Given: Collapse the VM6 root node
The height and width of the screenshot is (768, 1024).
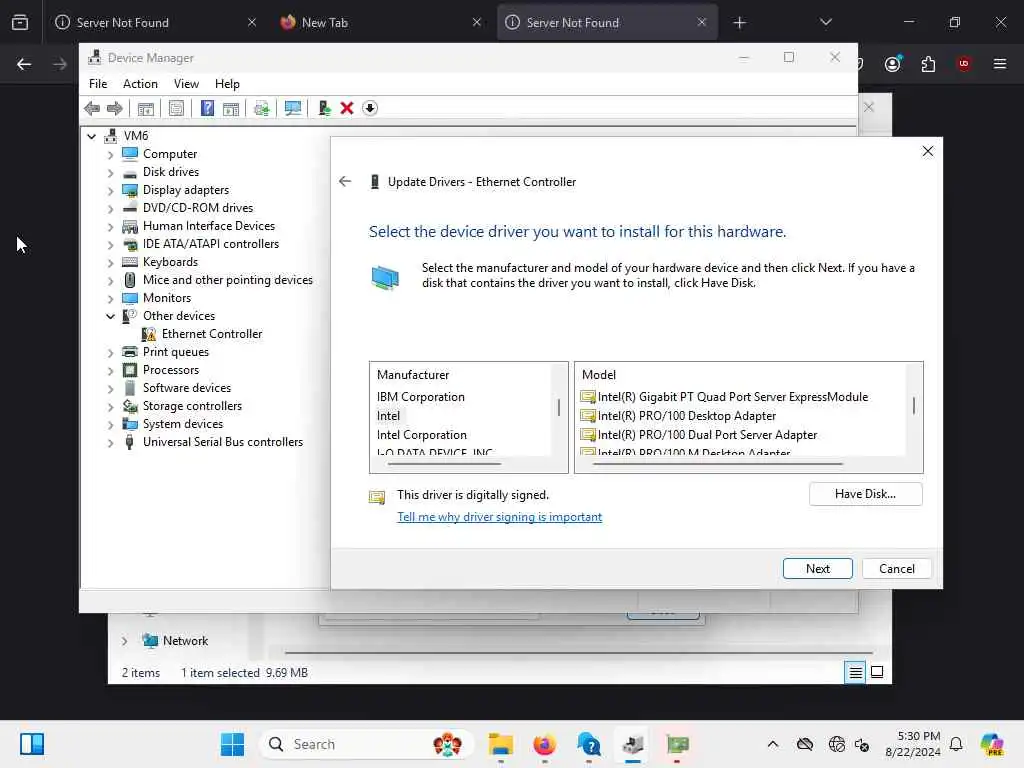Looking at the screenshot, I should pyautogui.click(x=91, y=136).
